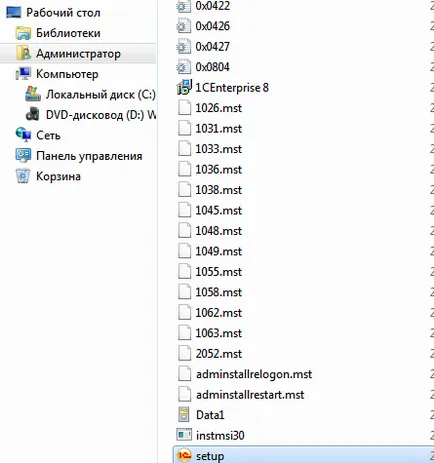Go to Сеть in navigation tree
434x463 pixels.
[48, 135]
